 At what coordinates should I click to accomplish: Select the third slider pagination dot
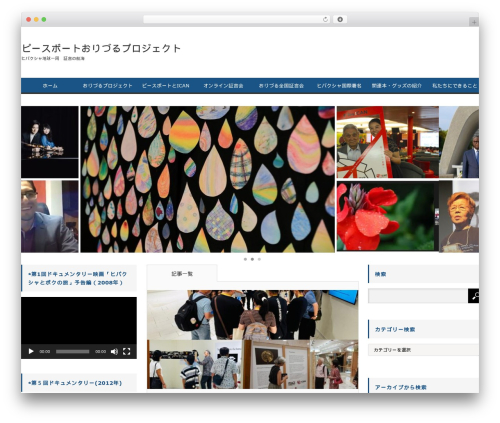[259, 259]
